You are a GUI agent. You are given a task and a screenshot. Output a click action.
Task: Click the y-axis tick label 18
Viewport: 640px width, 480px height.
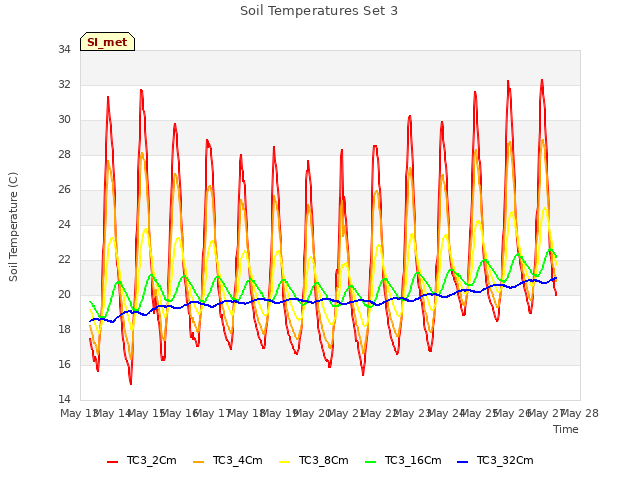(64, 329)
